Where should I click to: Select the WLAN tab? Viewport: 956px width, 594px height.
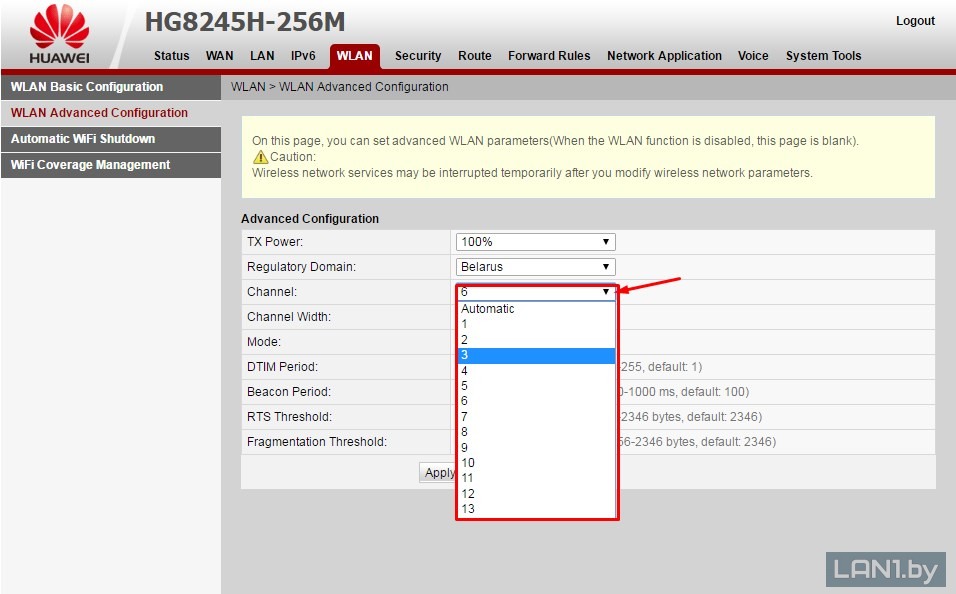[355, 56]
